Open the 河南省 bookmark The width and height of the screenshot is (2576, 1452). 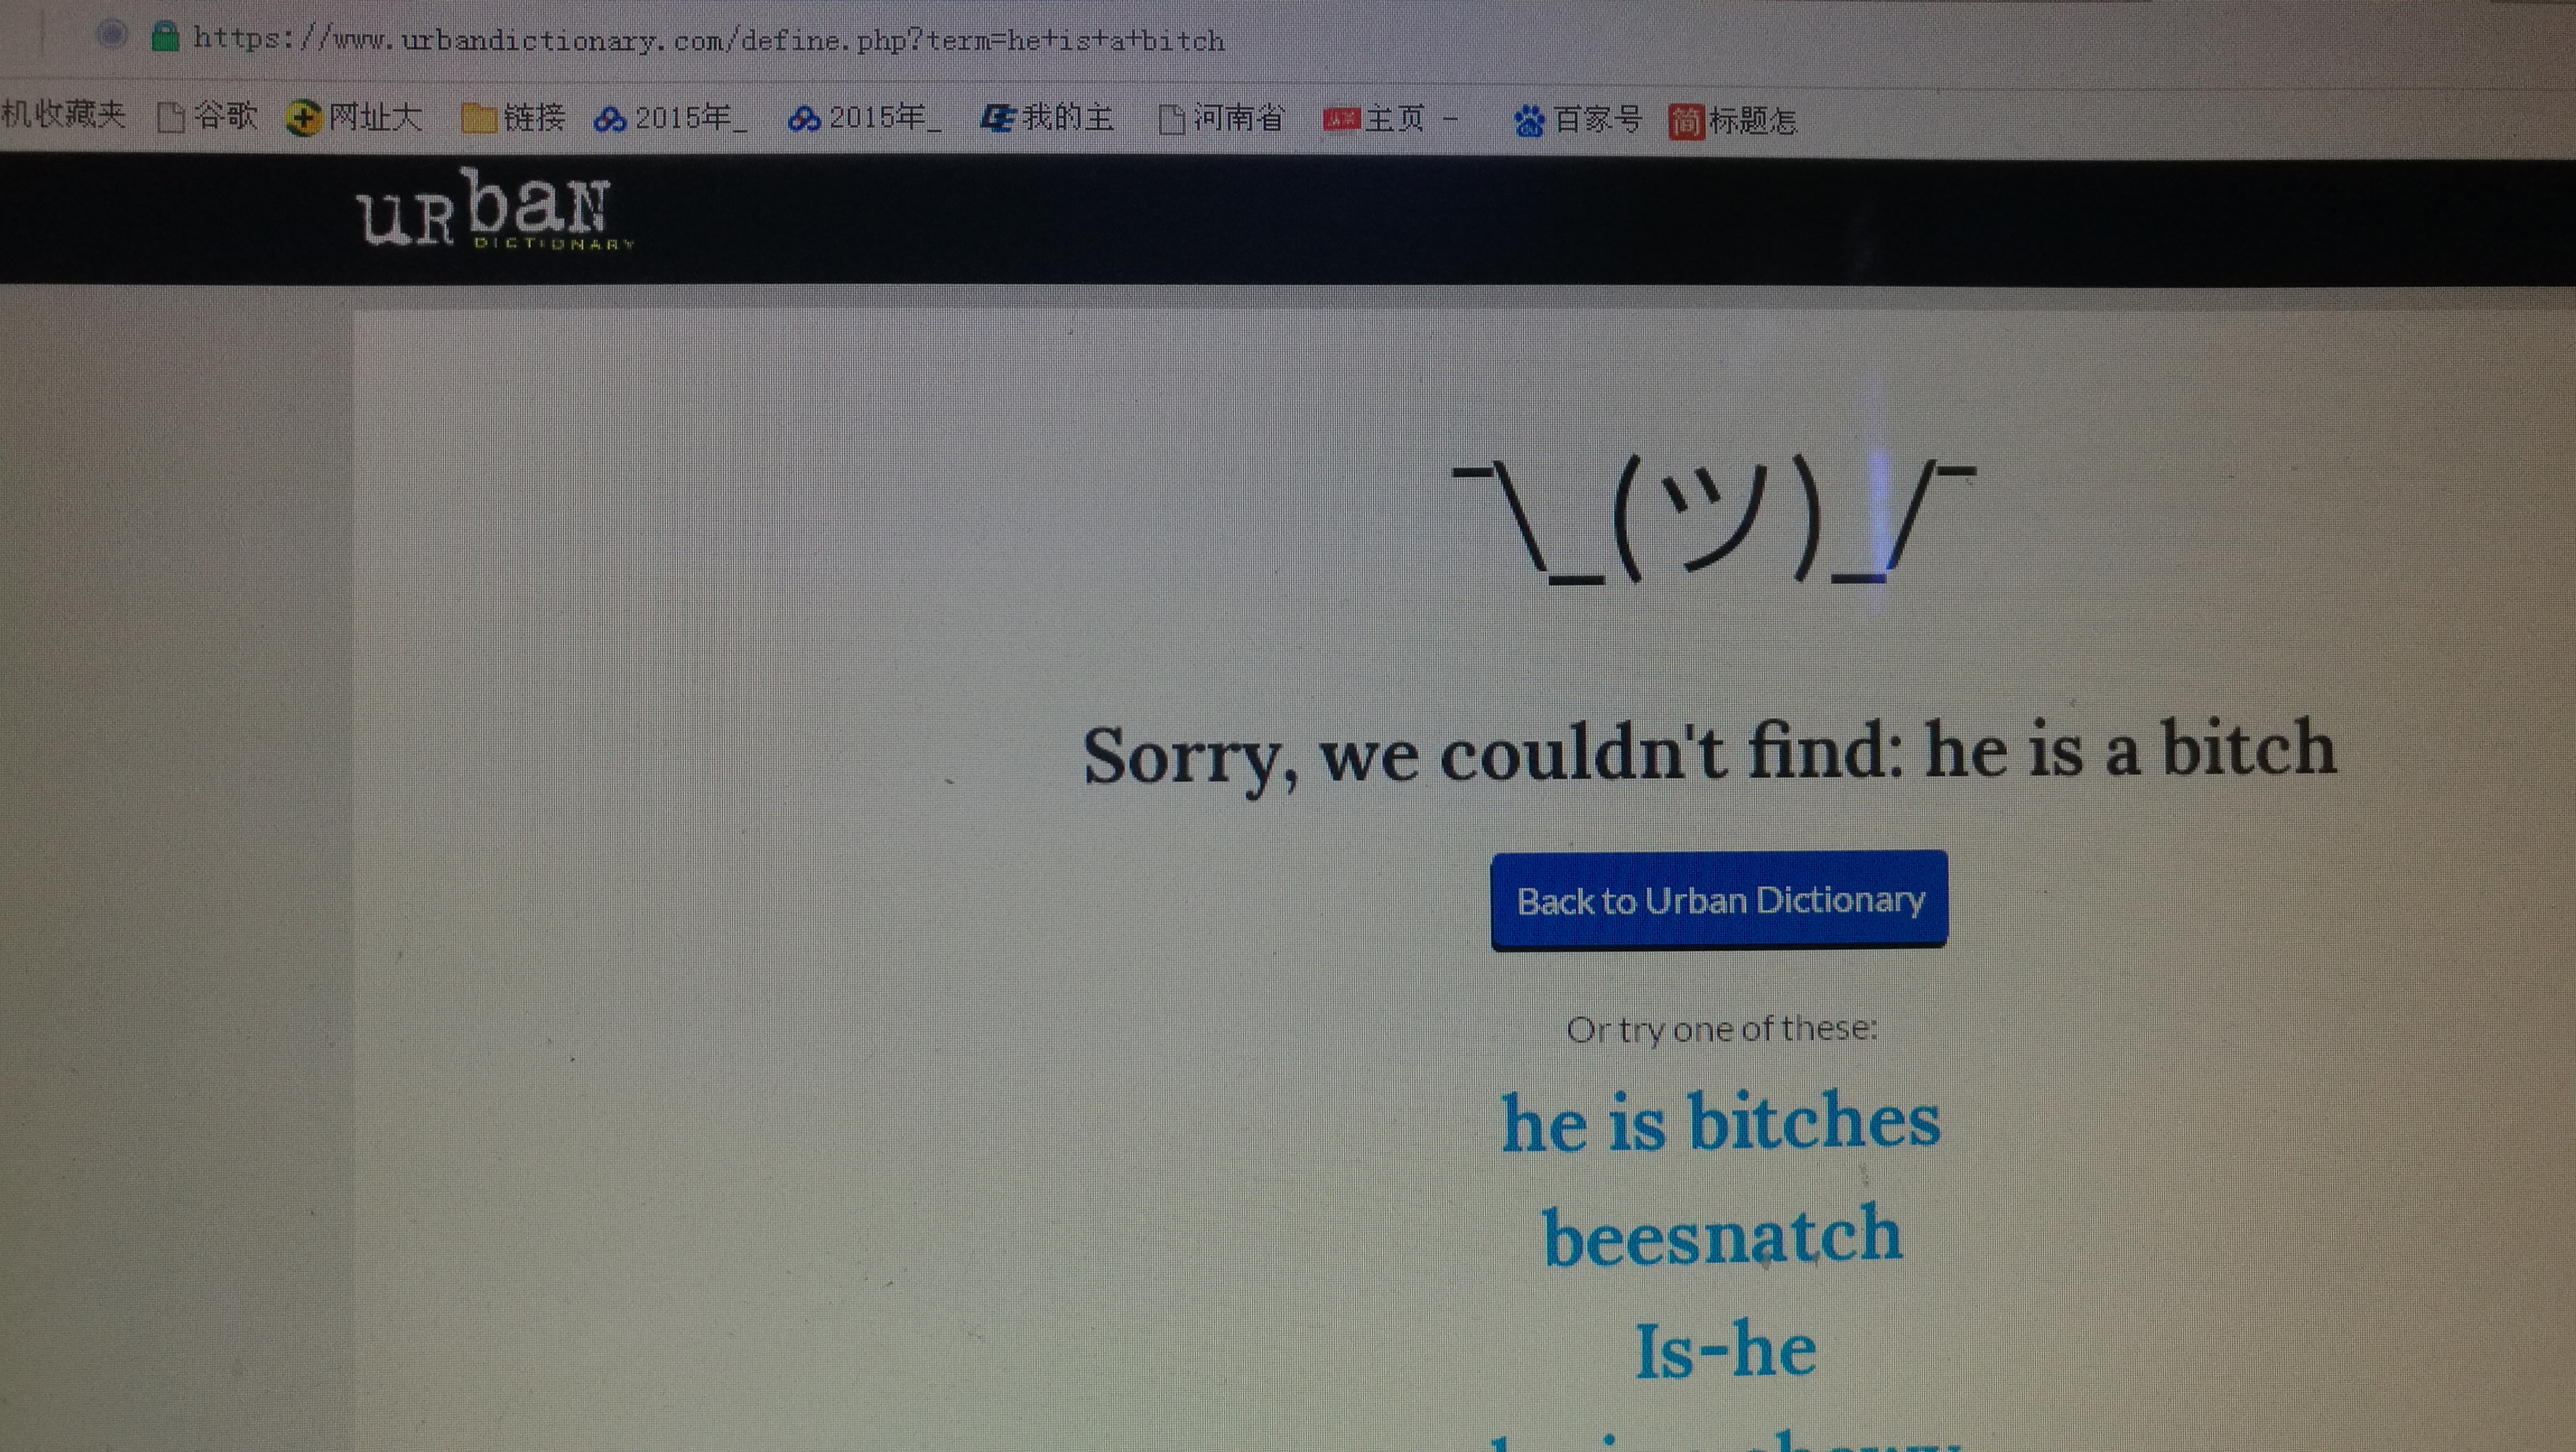[1220, 118]
